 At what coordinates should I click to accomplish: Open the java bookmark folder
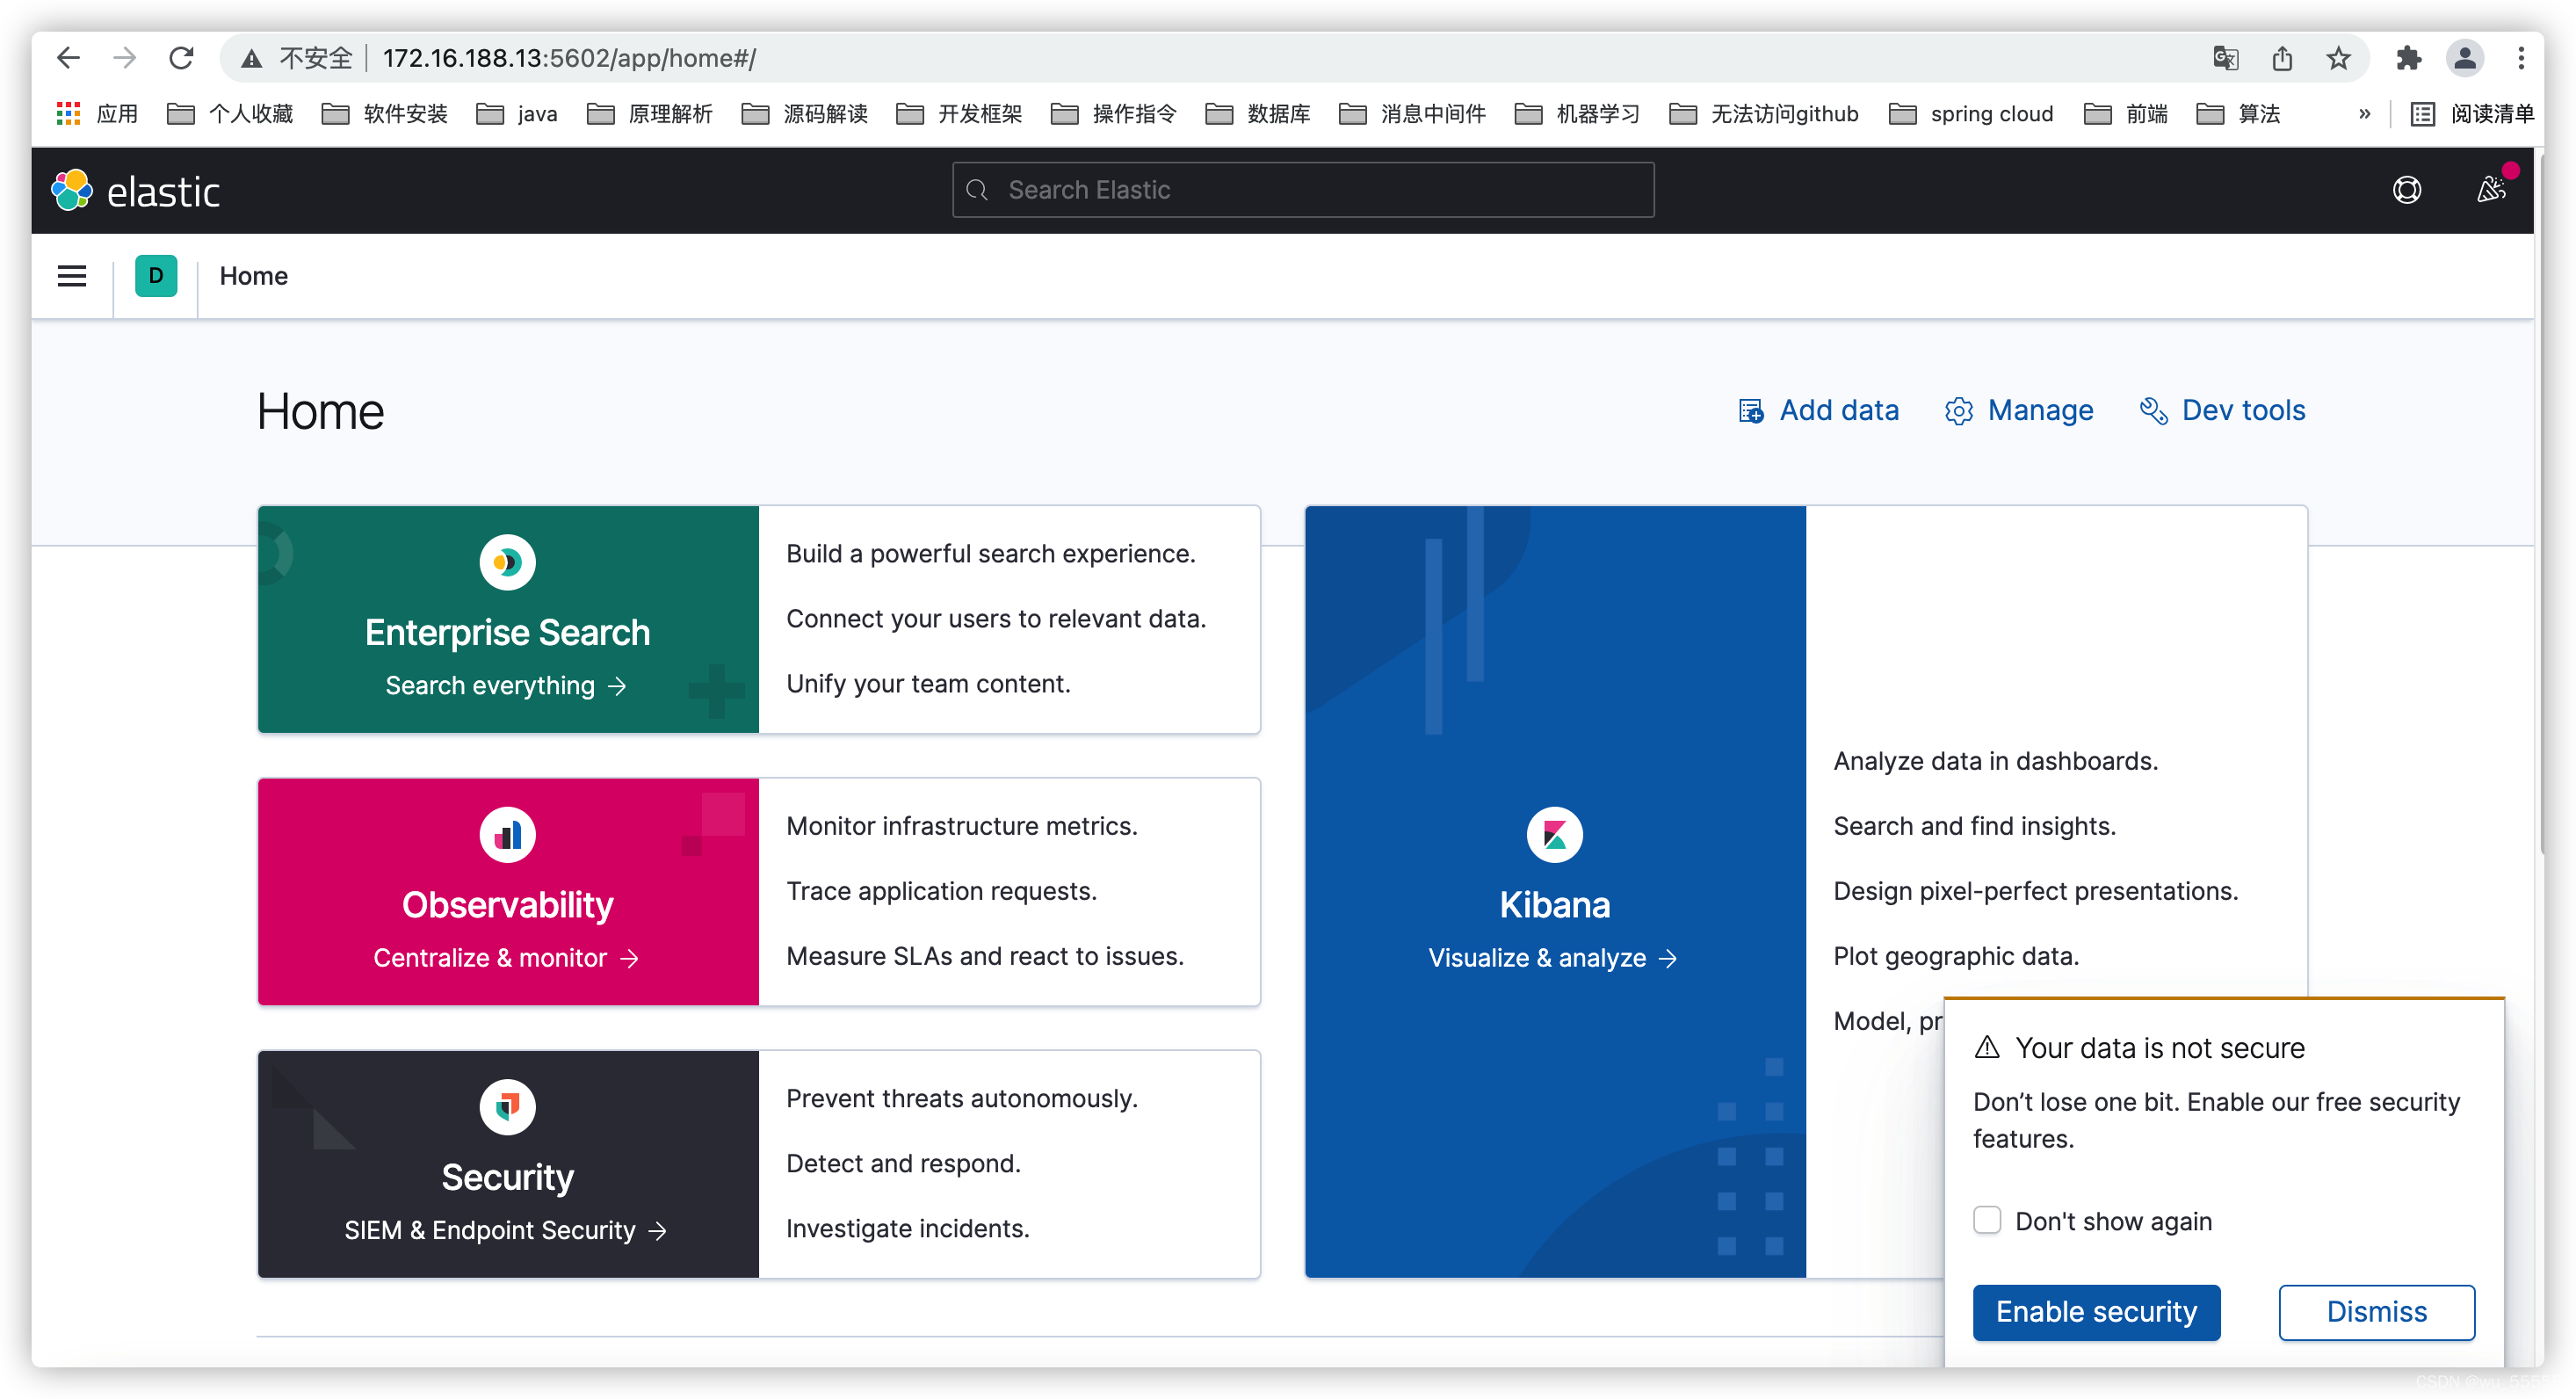[x=517, y=114]
